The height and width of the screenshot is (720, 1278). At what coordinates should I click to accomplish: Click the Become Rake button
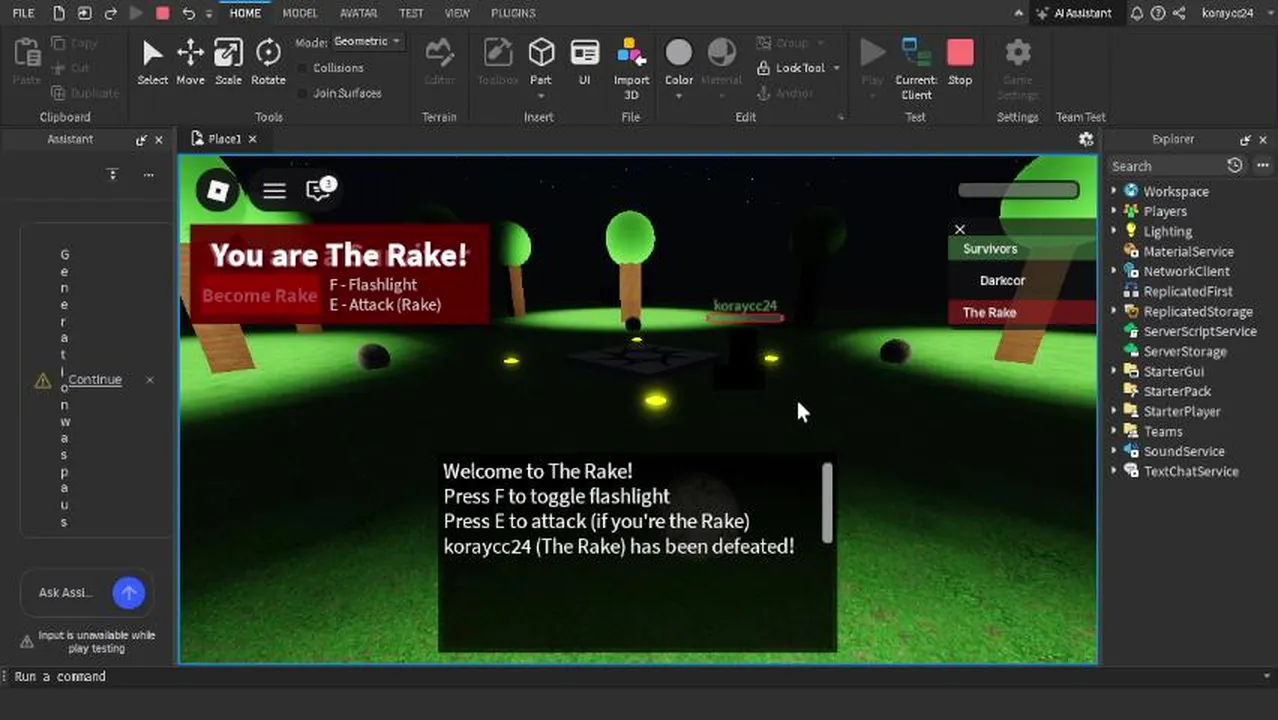(259, 295)
